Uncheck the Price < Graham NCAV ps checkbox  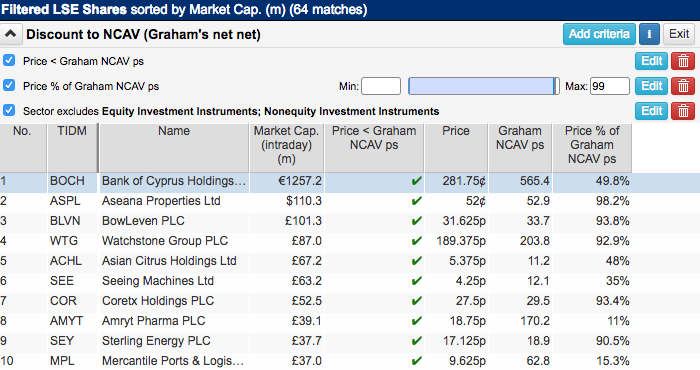coord(9,60)
